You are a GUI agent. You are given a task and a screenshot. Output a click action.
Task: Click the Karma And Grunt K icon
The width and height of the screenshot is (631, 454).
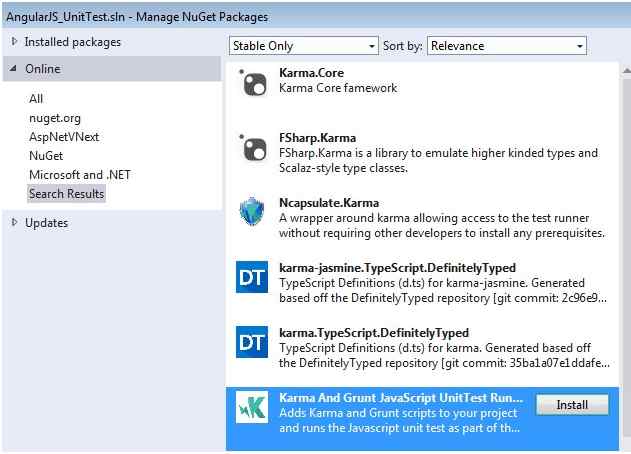[x=252, y=407]
